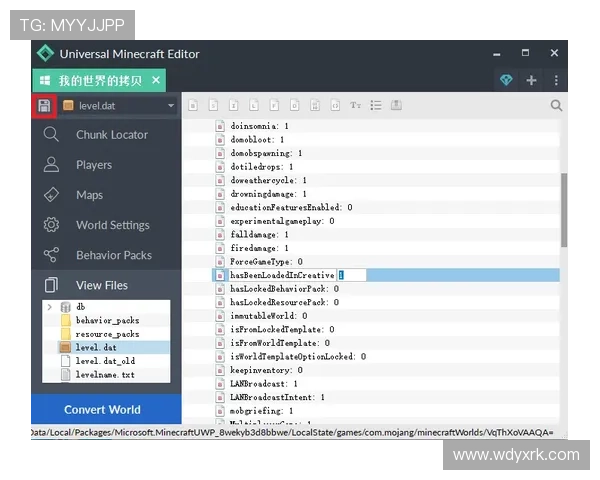Select the isWorldTemplateOptionLocked: 0 entry
The width and height of the screenshot is (600, 480).
click(297, 356)
